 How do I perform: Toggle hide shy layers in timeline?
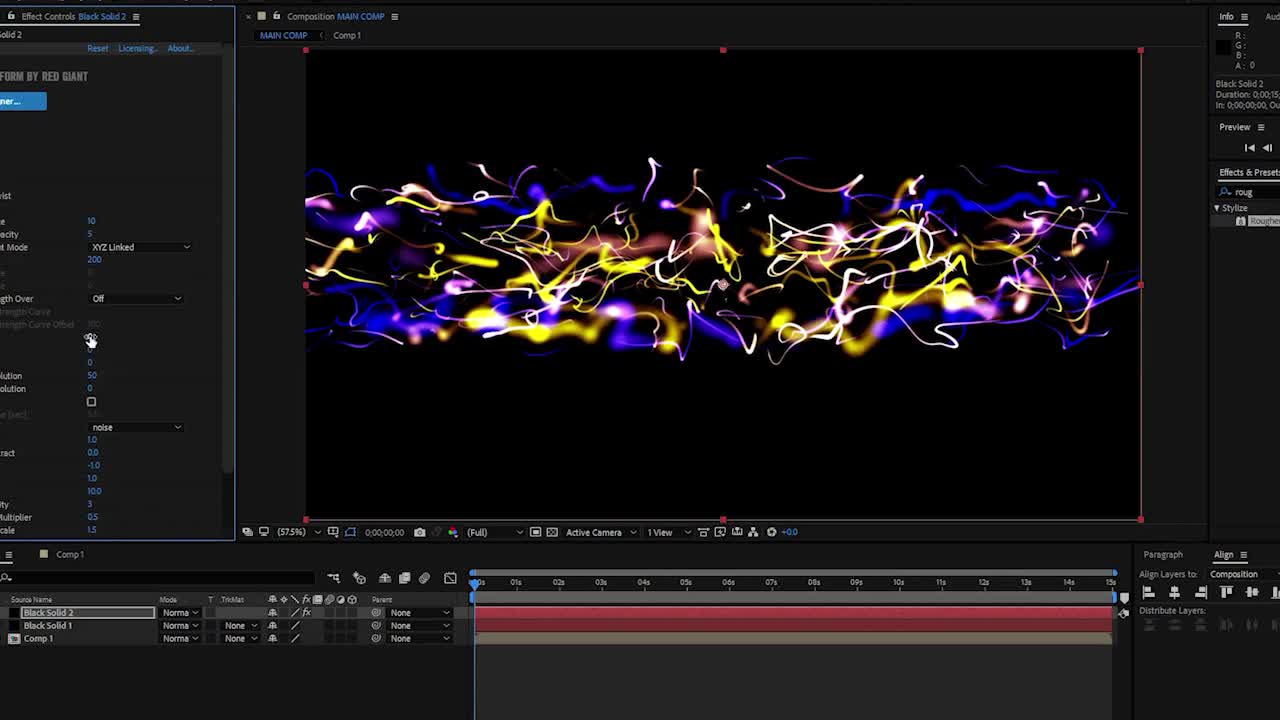[x=385, y=578]
